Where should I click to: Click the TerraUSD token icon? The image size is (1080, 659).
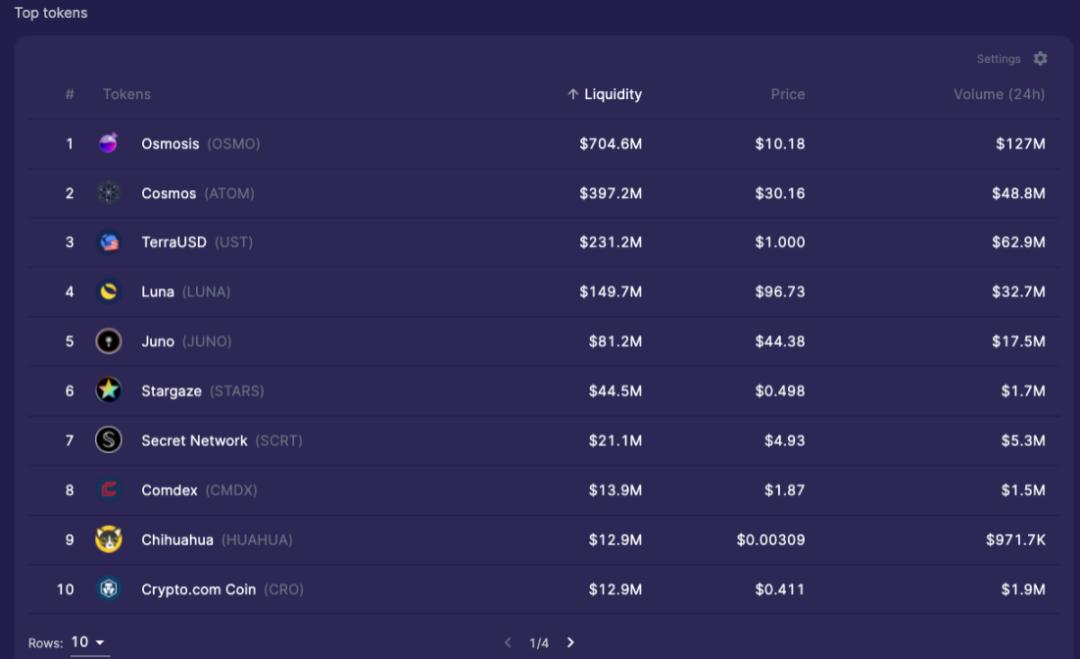(108, 242)
